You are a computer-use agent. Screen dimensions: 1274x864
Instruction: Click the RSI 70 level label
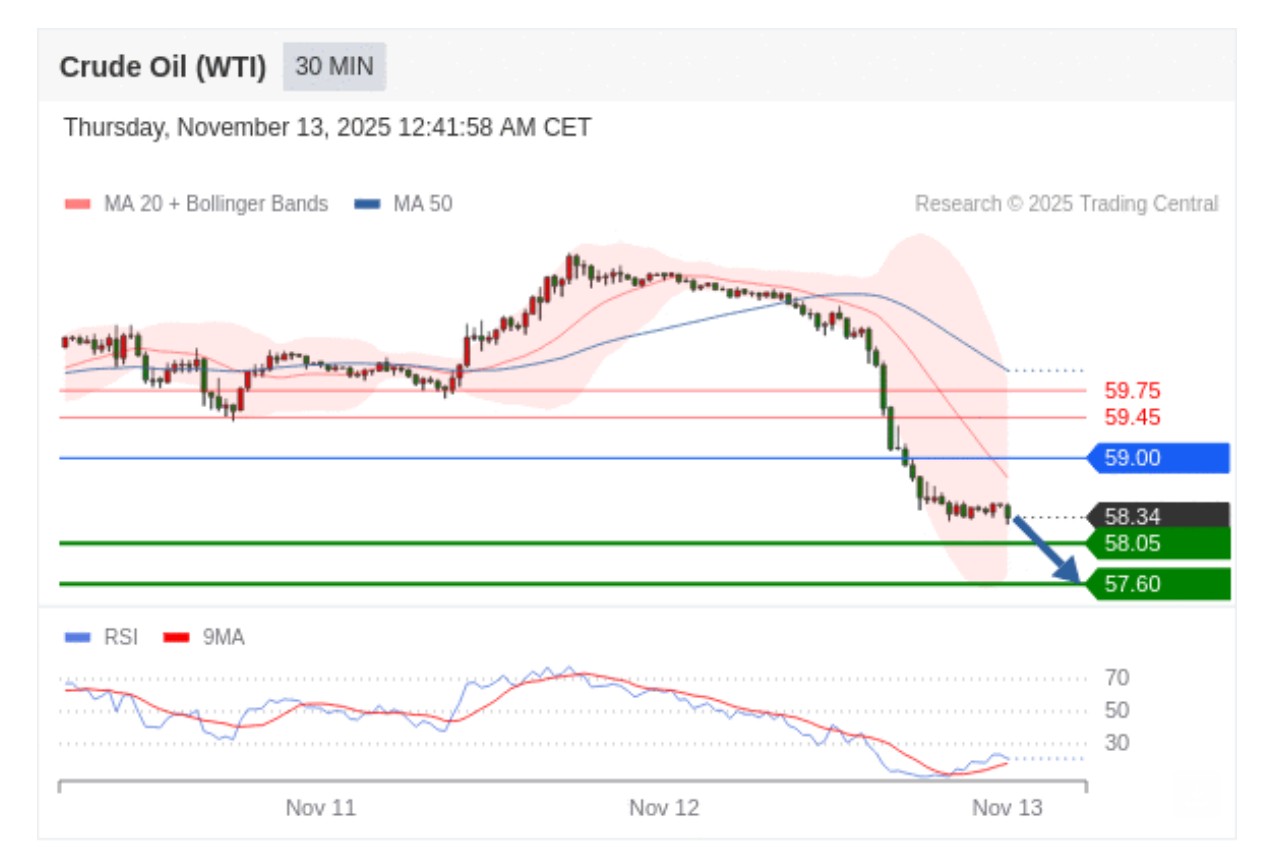click(x=1117, y=678)
